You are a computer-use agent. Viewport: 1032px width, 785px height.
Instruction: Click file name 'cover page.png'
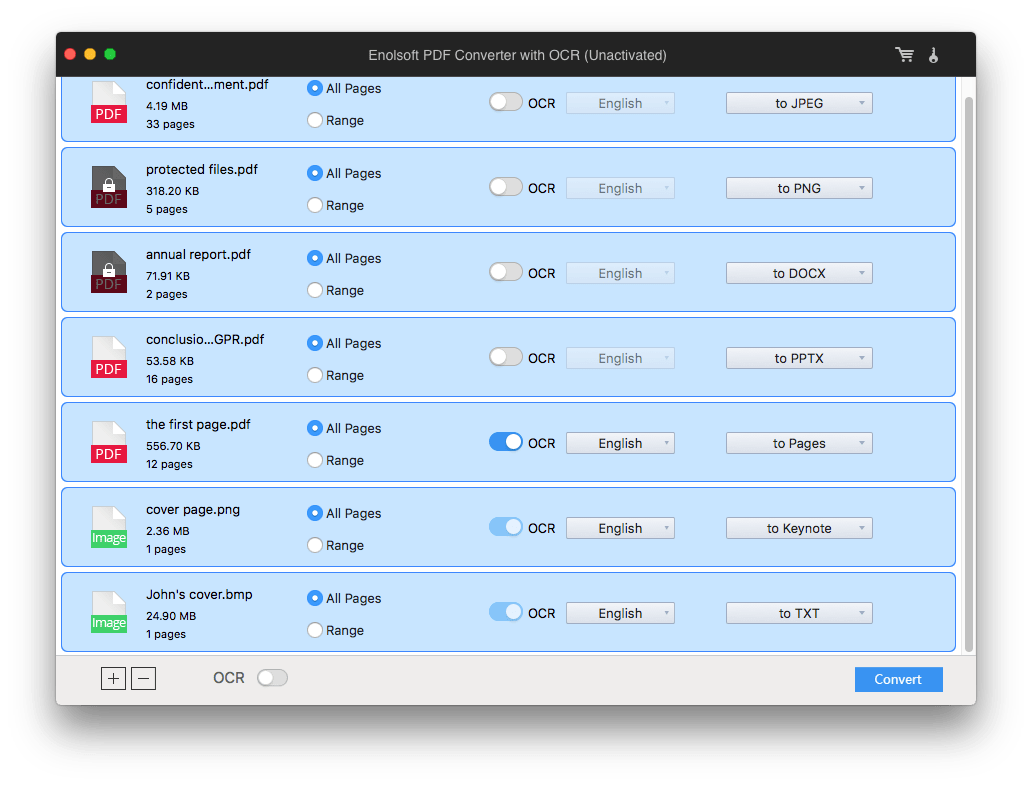pyautogui.click(x=193, y=509)
